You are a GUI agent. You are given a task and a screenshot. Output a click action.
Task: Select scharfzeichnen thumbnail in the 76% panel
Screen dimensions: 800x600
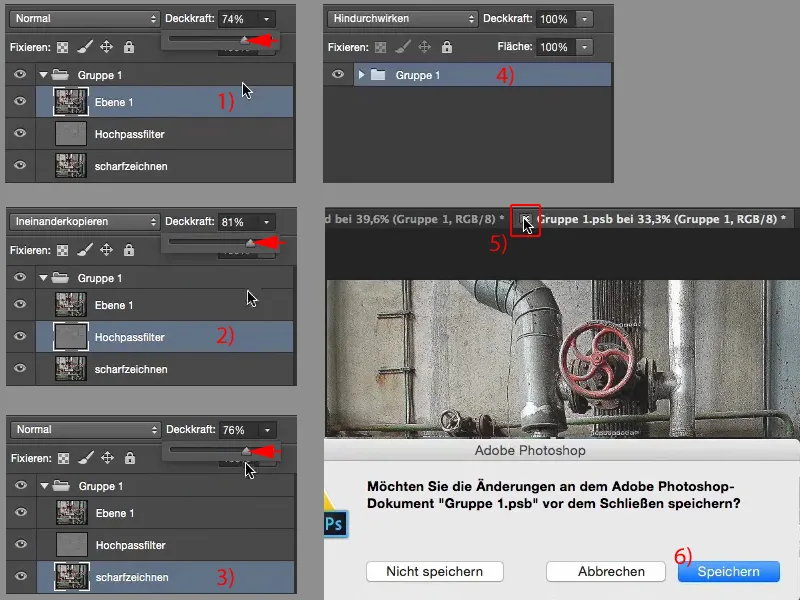[x=72, y=577]
